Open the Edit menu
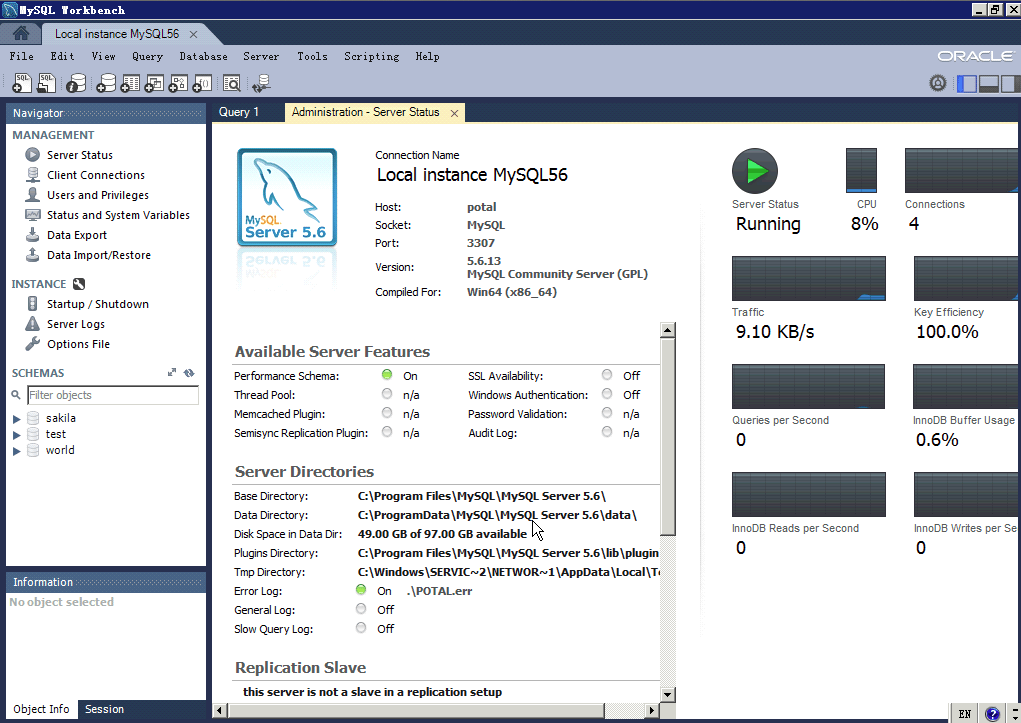Image resolution: width=1021 pixels, height=723 pixels. 63,57
